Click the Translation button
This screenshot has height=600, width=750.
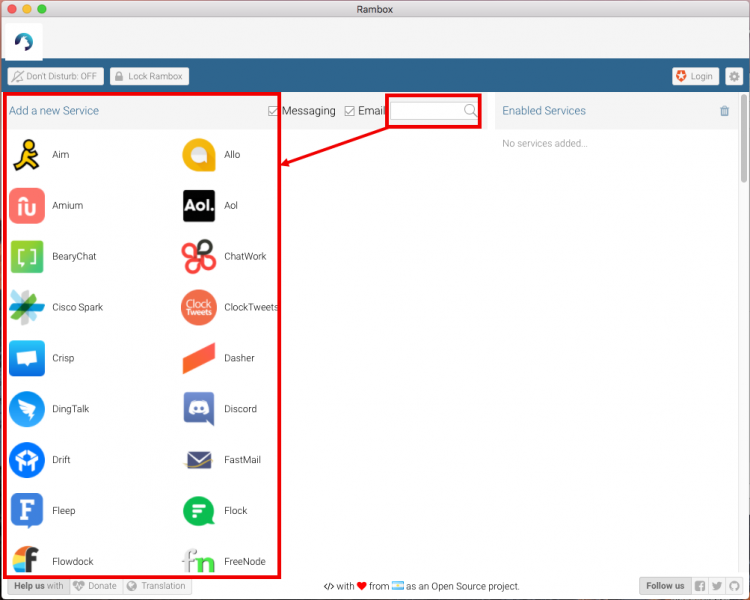156,586
